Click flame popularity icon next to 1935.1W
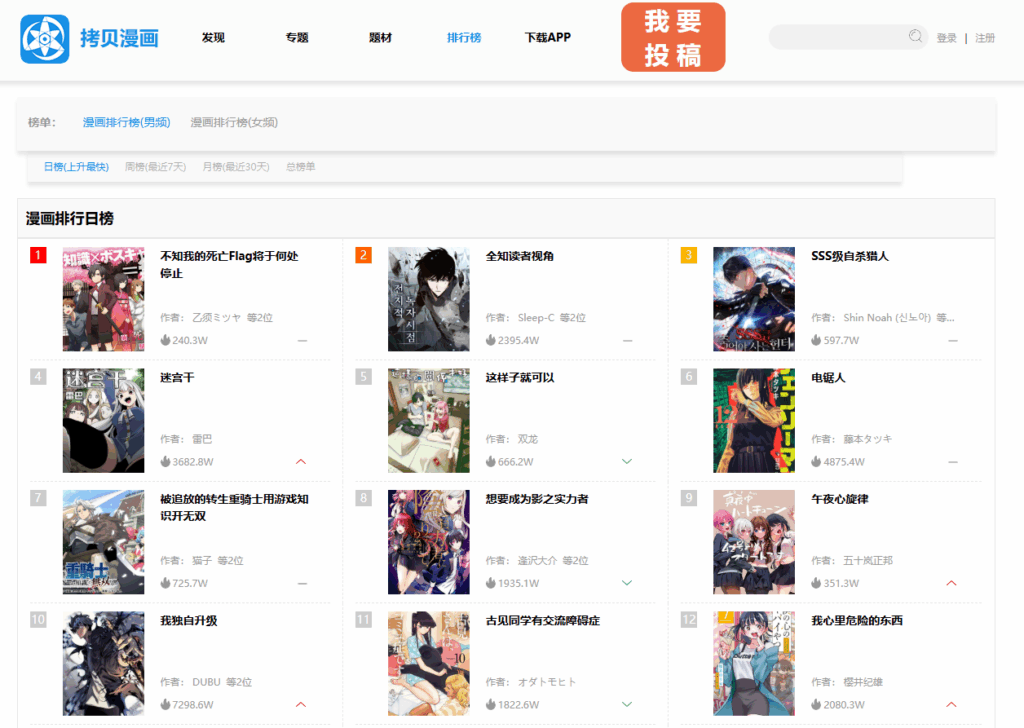1024x728 pixels. tap(490, 583)
